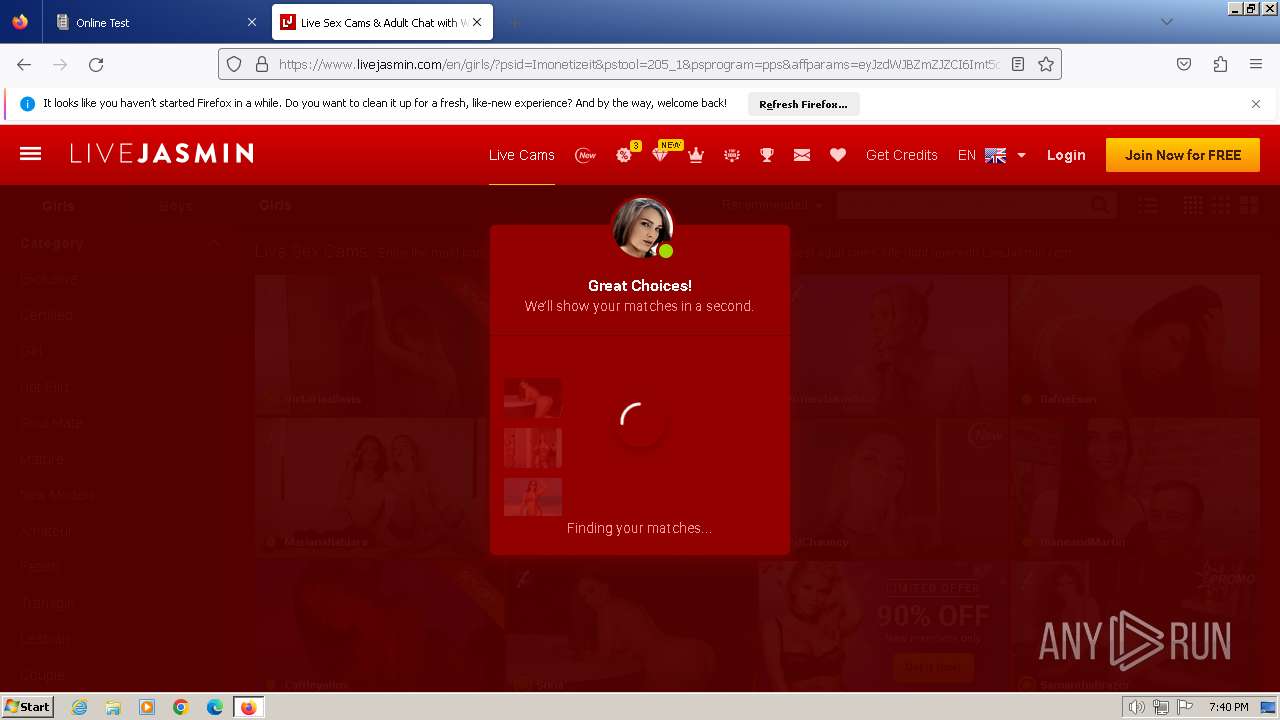1280x720 pixels.
Task: Close the Online Test tab
Action: (x=251, y=22)
